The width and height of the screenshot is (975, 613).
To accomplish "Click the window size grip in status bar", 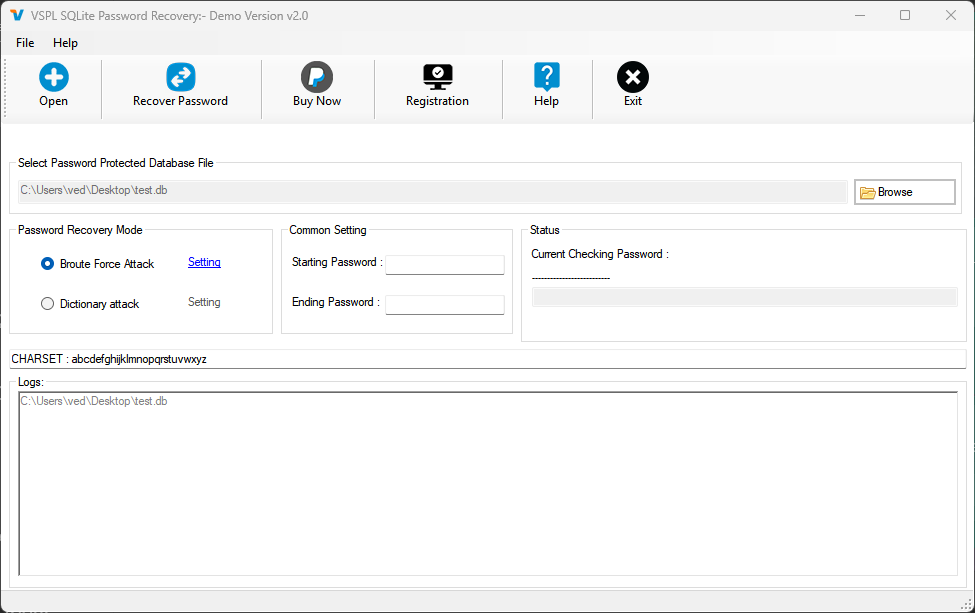I will click(x=966, y=604).
